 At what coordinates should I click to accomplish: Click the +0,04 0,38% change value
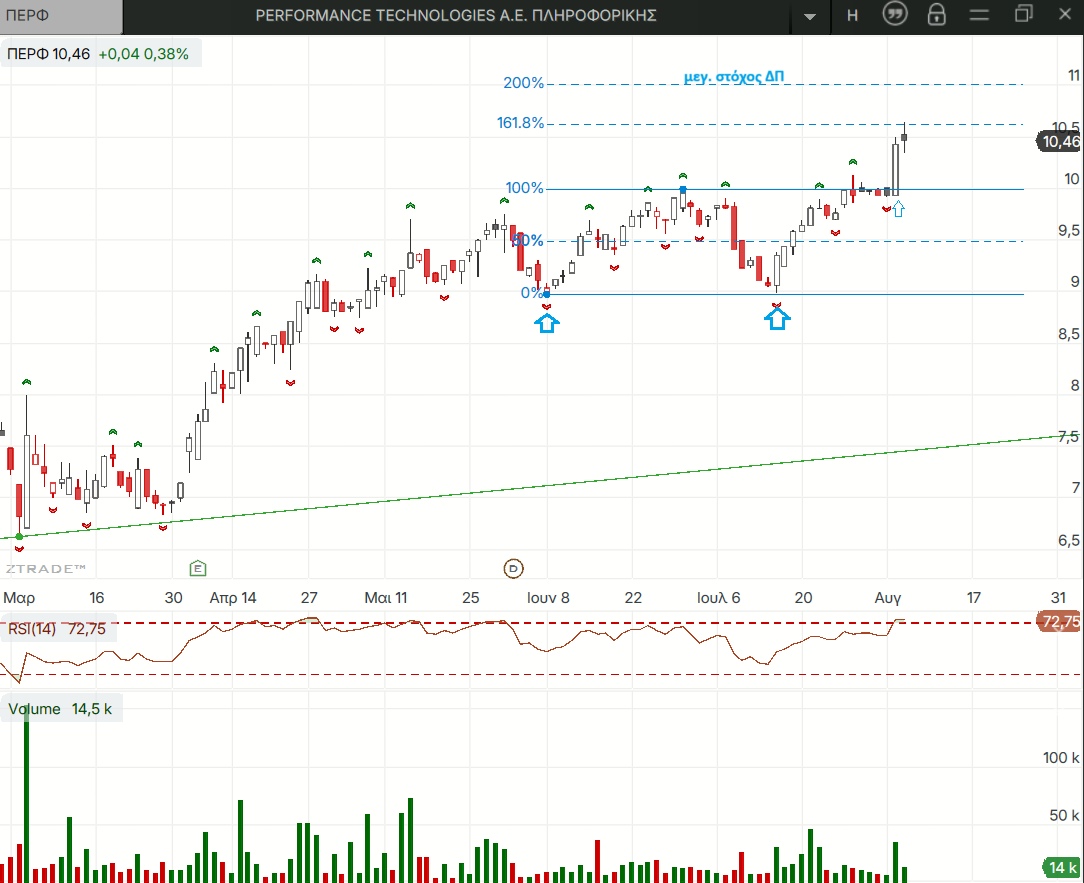143,54
